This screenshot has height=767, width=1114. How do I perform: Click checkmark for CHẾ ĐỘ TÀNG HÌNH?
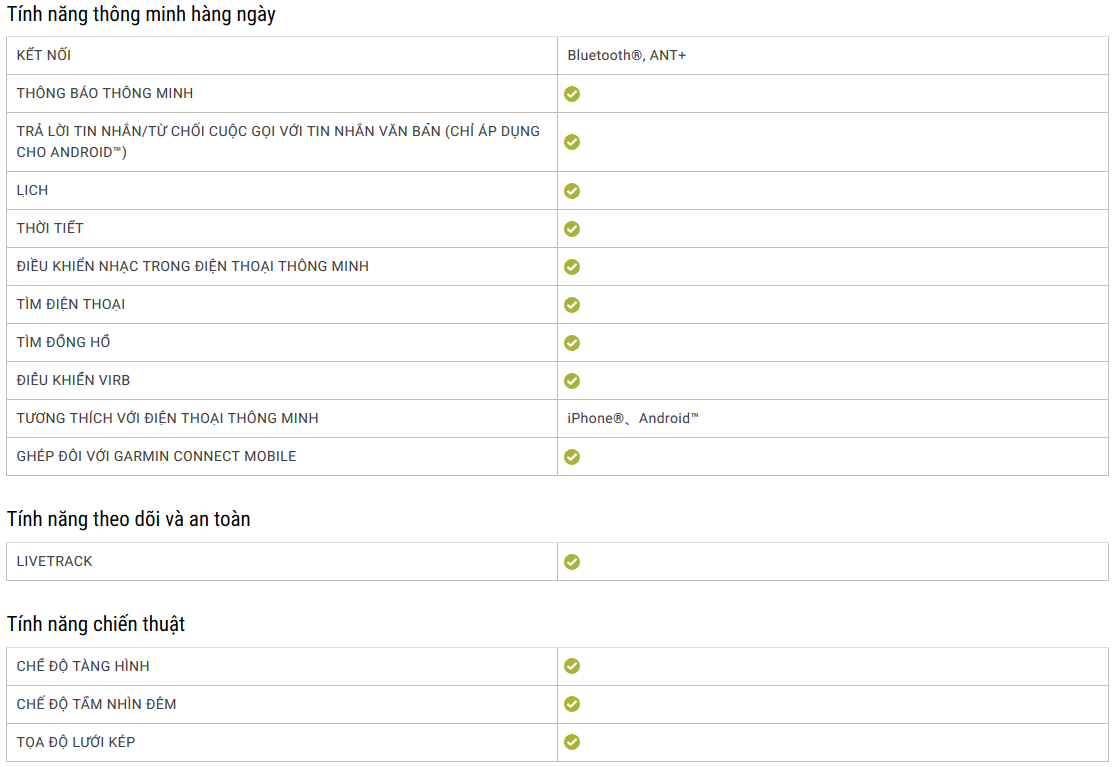pyautogui.click(x=572, y=666)
